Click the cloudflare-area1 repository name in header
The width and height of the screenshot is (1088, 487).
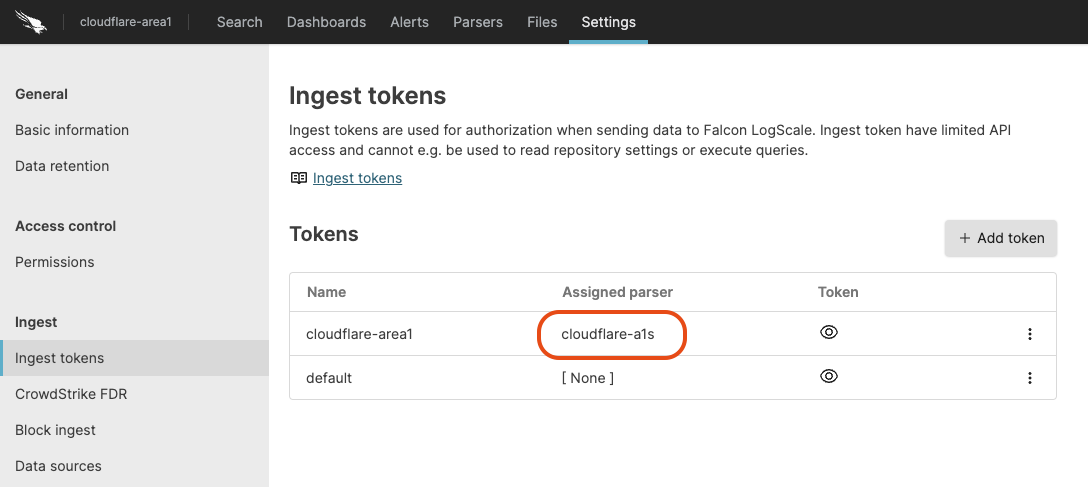pyautogui.click(x=126, y=22)
